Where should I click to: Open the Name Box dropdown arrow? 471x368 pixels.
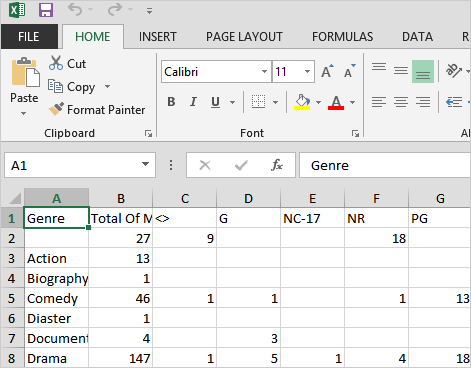click(x=145, y=164)
